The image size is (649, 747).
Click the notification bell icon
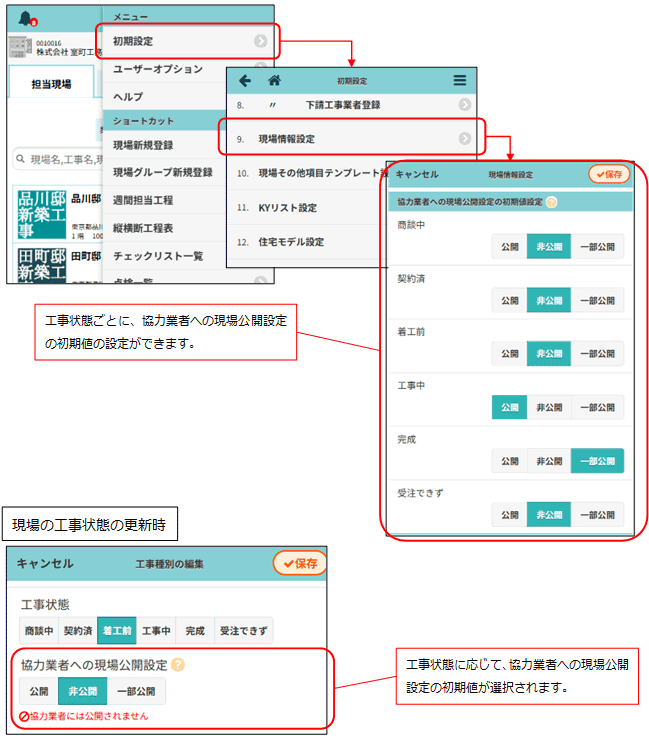(24, 16)
